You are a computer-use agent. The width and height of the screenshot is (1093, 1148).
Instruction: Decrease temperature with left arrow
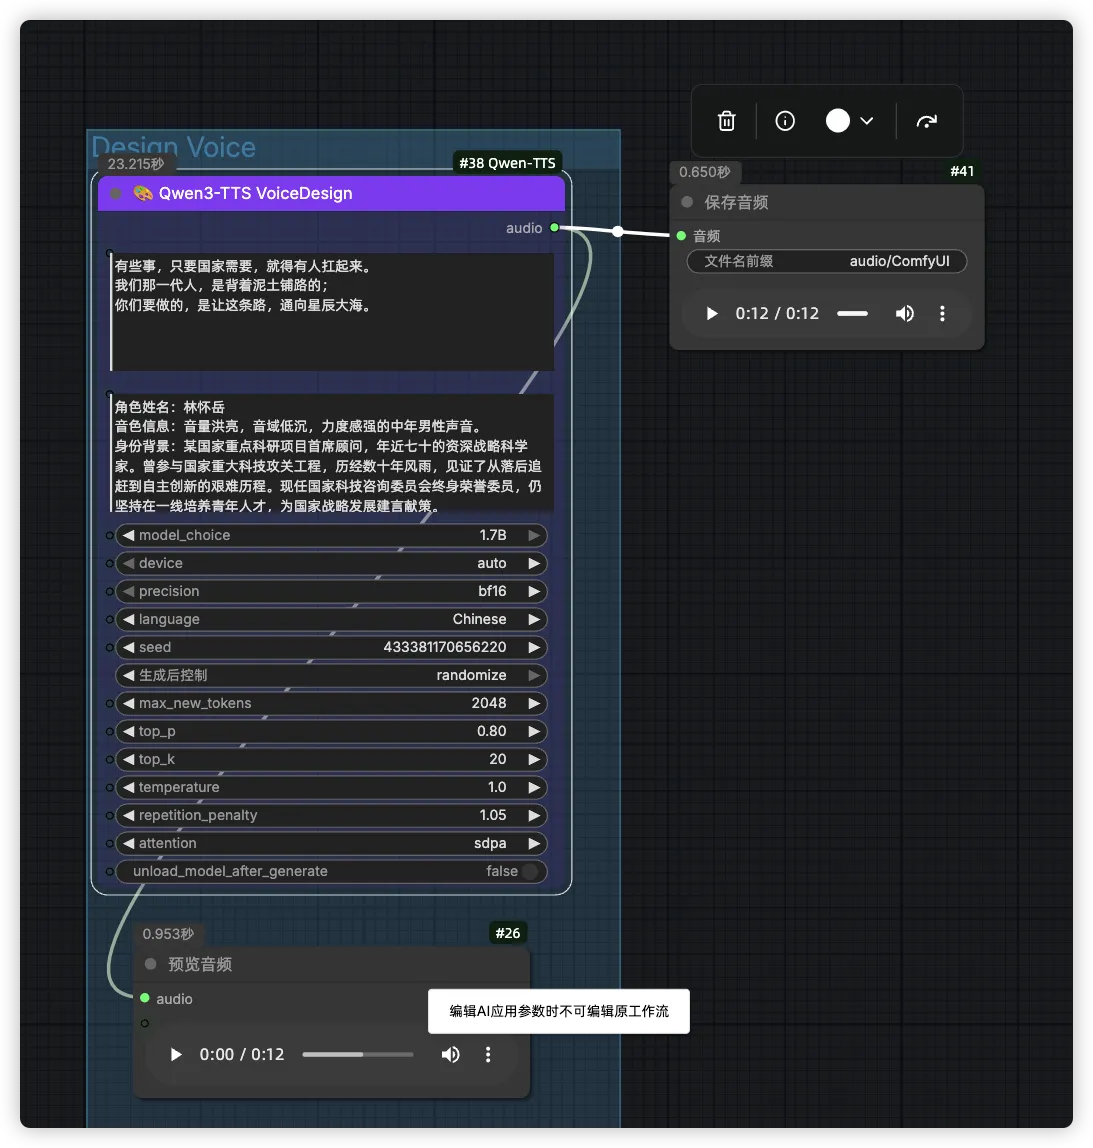tap(129, 787)
